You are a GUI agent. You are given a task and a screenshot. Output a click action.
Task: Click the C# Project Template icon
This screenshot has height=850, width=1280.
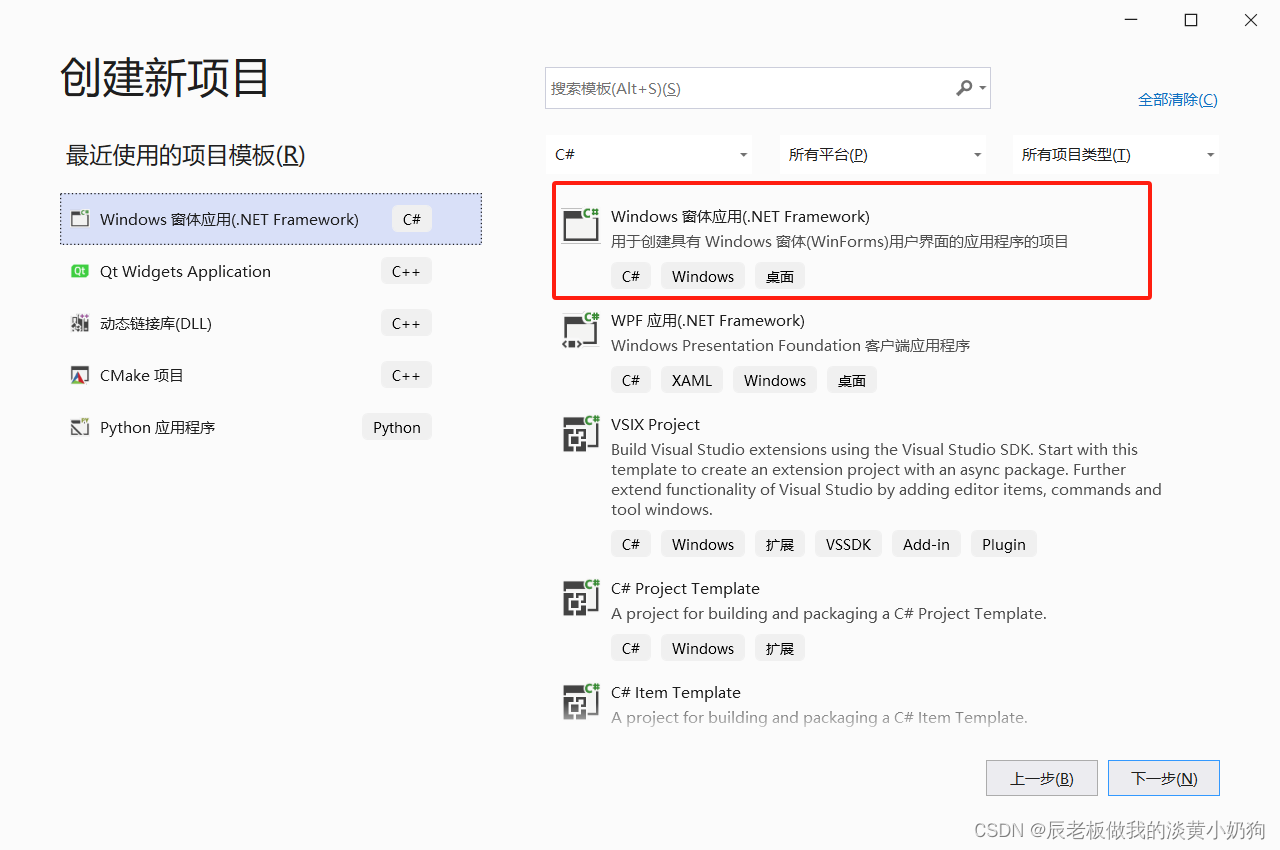(x=581, y=597)
